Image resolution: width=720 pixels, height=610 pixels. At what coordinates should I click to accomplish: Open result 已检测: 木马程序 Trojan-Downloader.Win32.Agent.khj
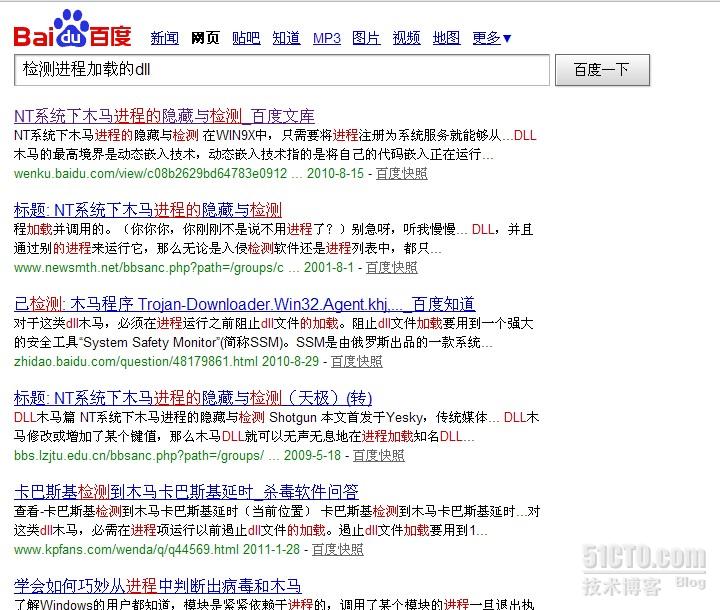(x=245, y=304)
